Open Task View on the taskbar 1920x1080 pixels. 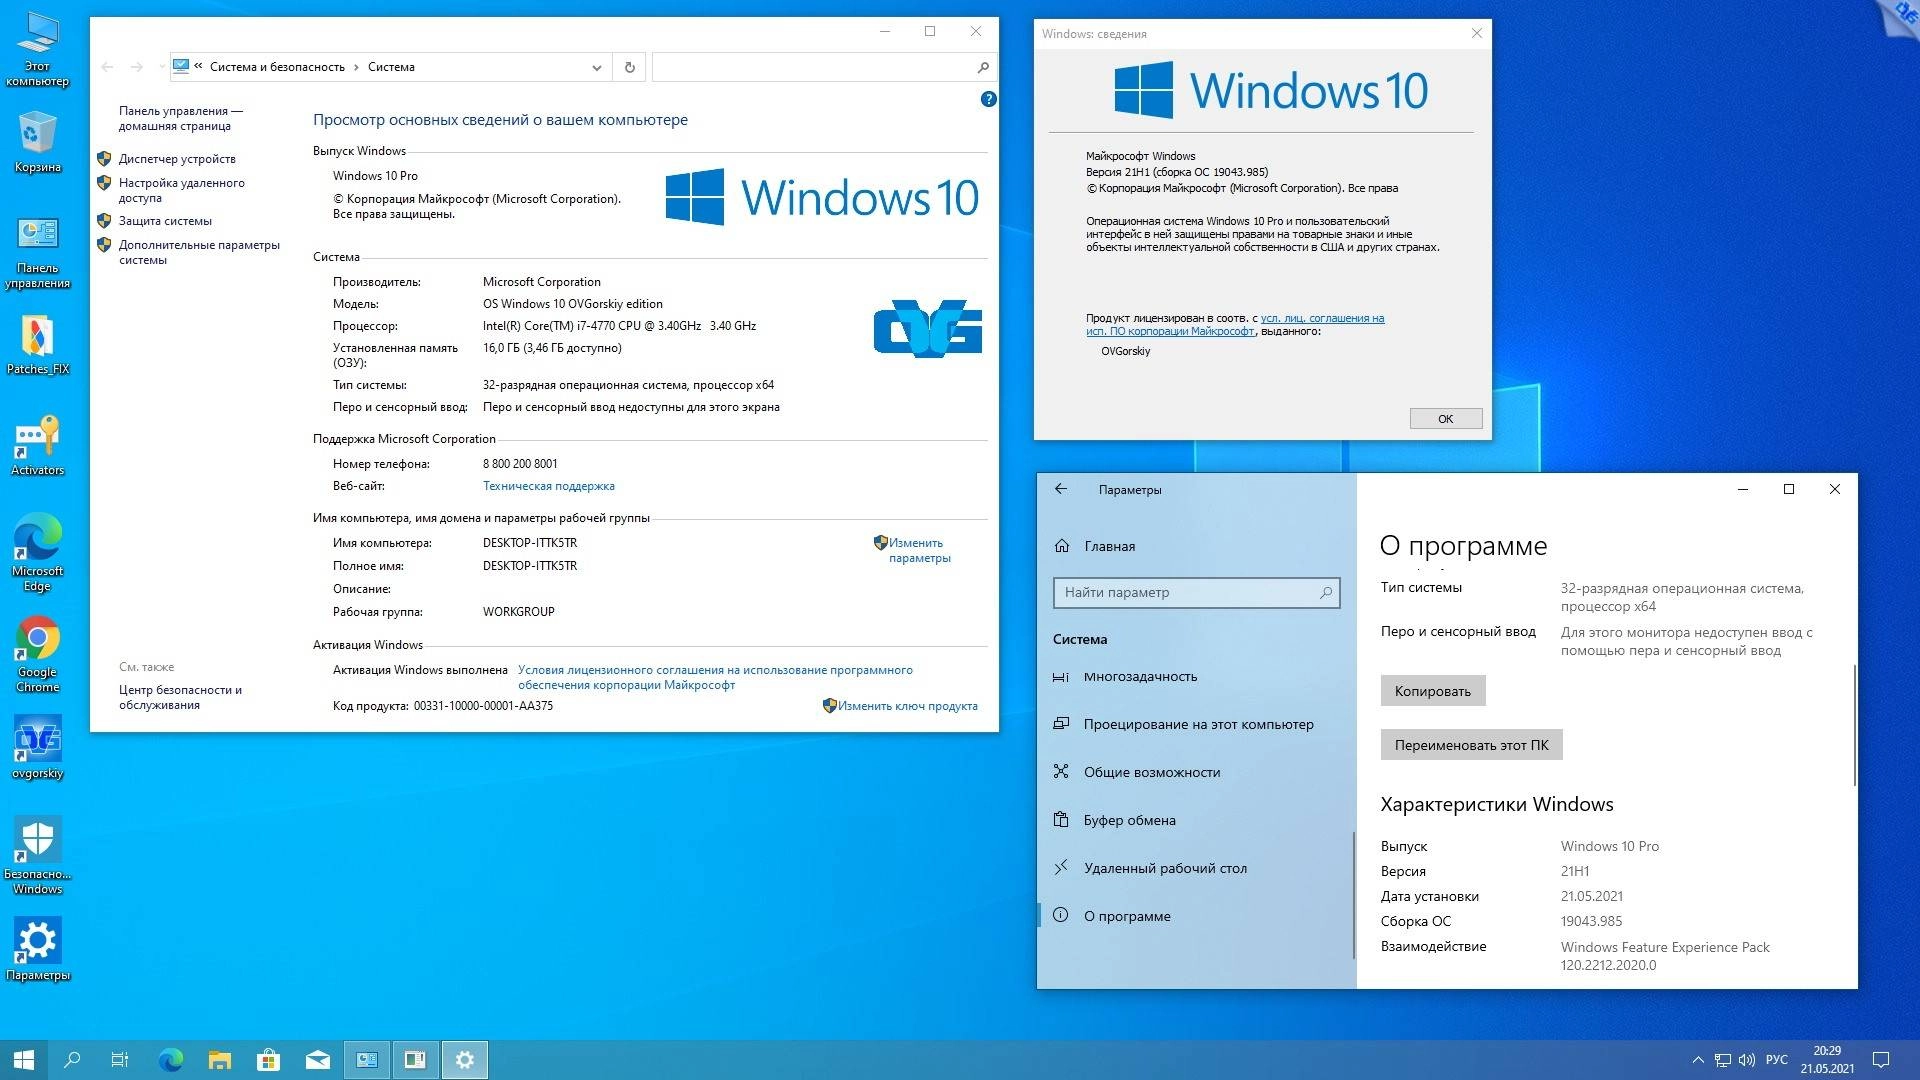[x=119, y=1059]
